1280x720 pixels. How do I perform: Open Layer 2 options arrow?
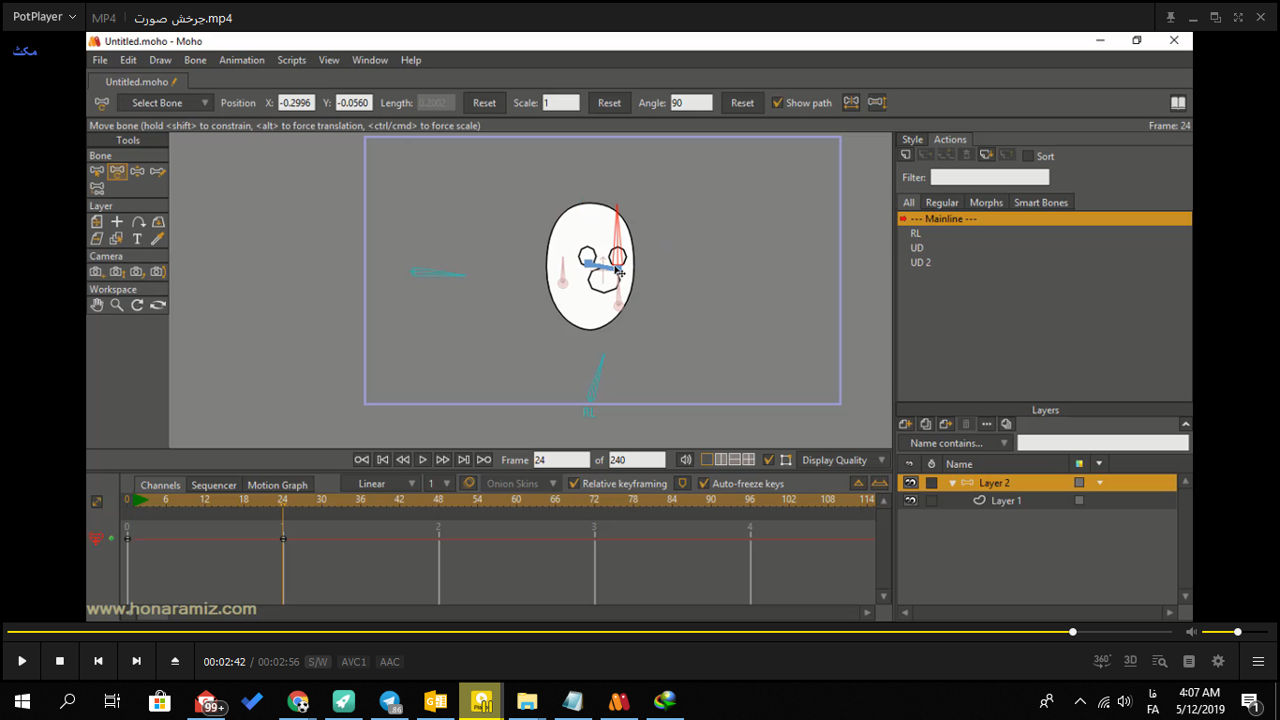point(1100,483)
